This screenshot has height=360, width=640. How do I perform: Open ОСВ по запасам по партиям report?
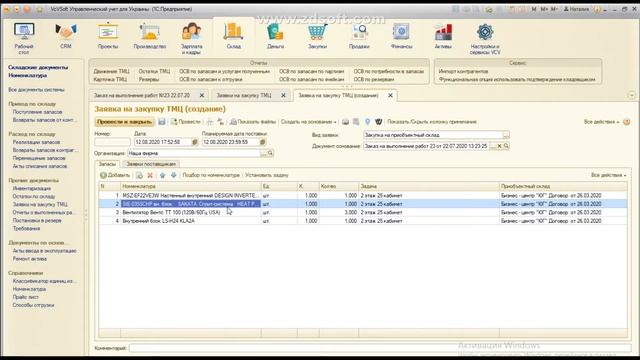[311, 71]
